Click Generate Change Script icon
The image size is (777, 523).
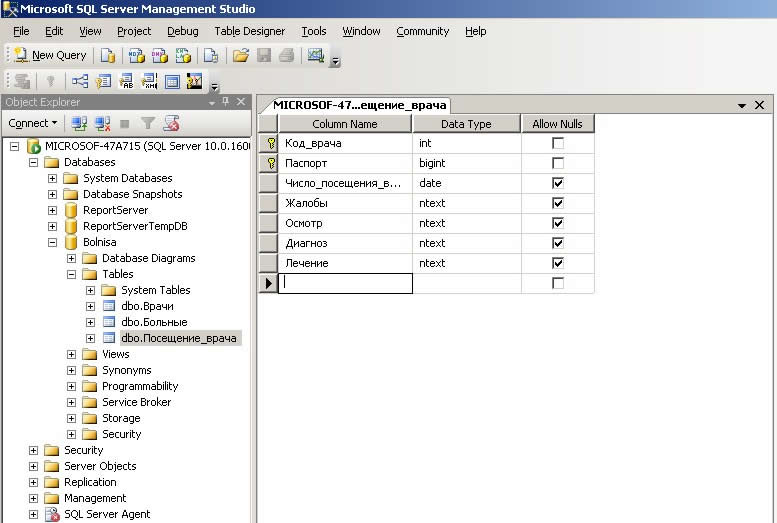pos(22,81)
